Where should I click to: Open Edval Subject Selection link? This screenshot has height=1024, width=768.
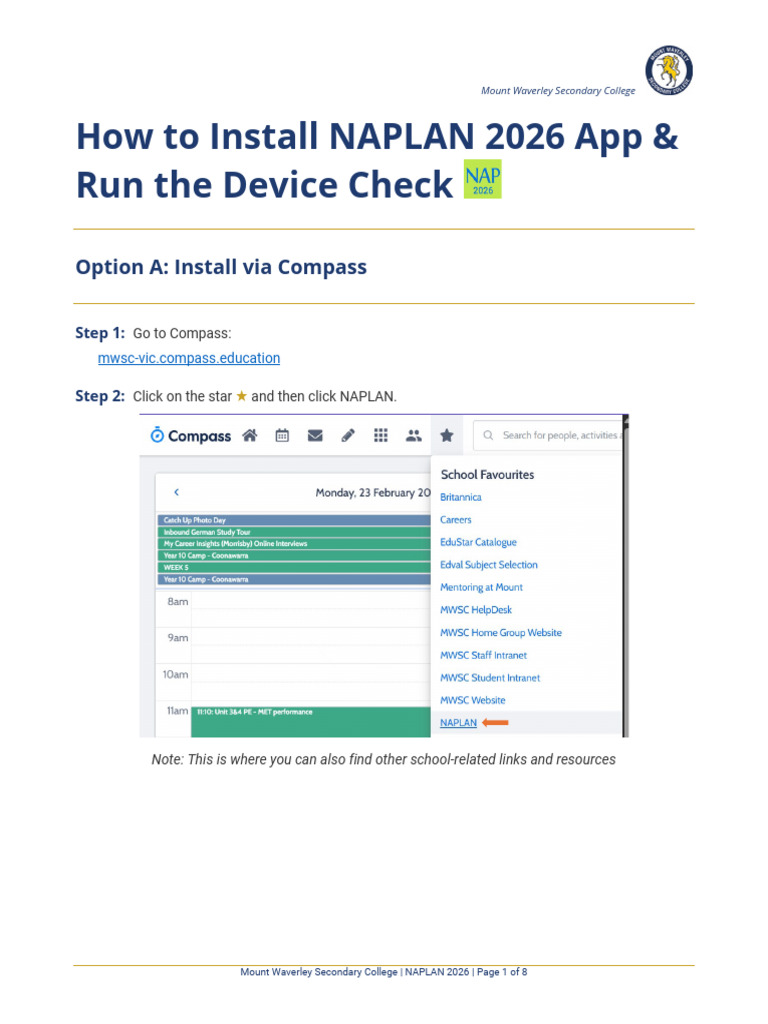point(488,565)
